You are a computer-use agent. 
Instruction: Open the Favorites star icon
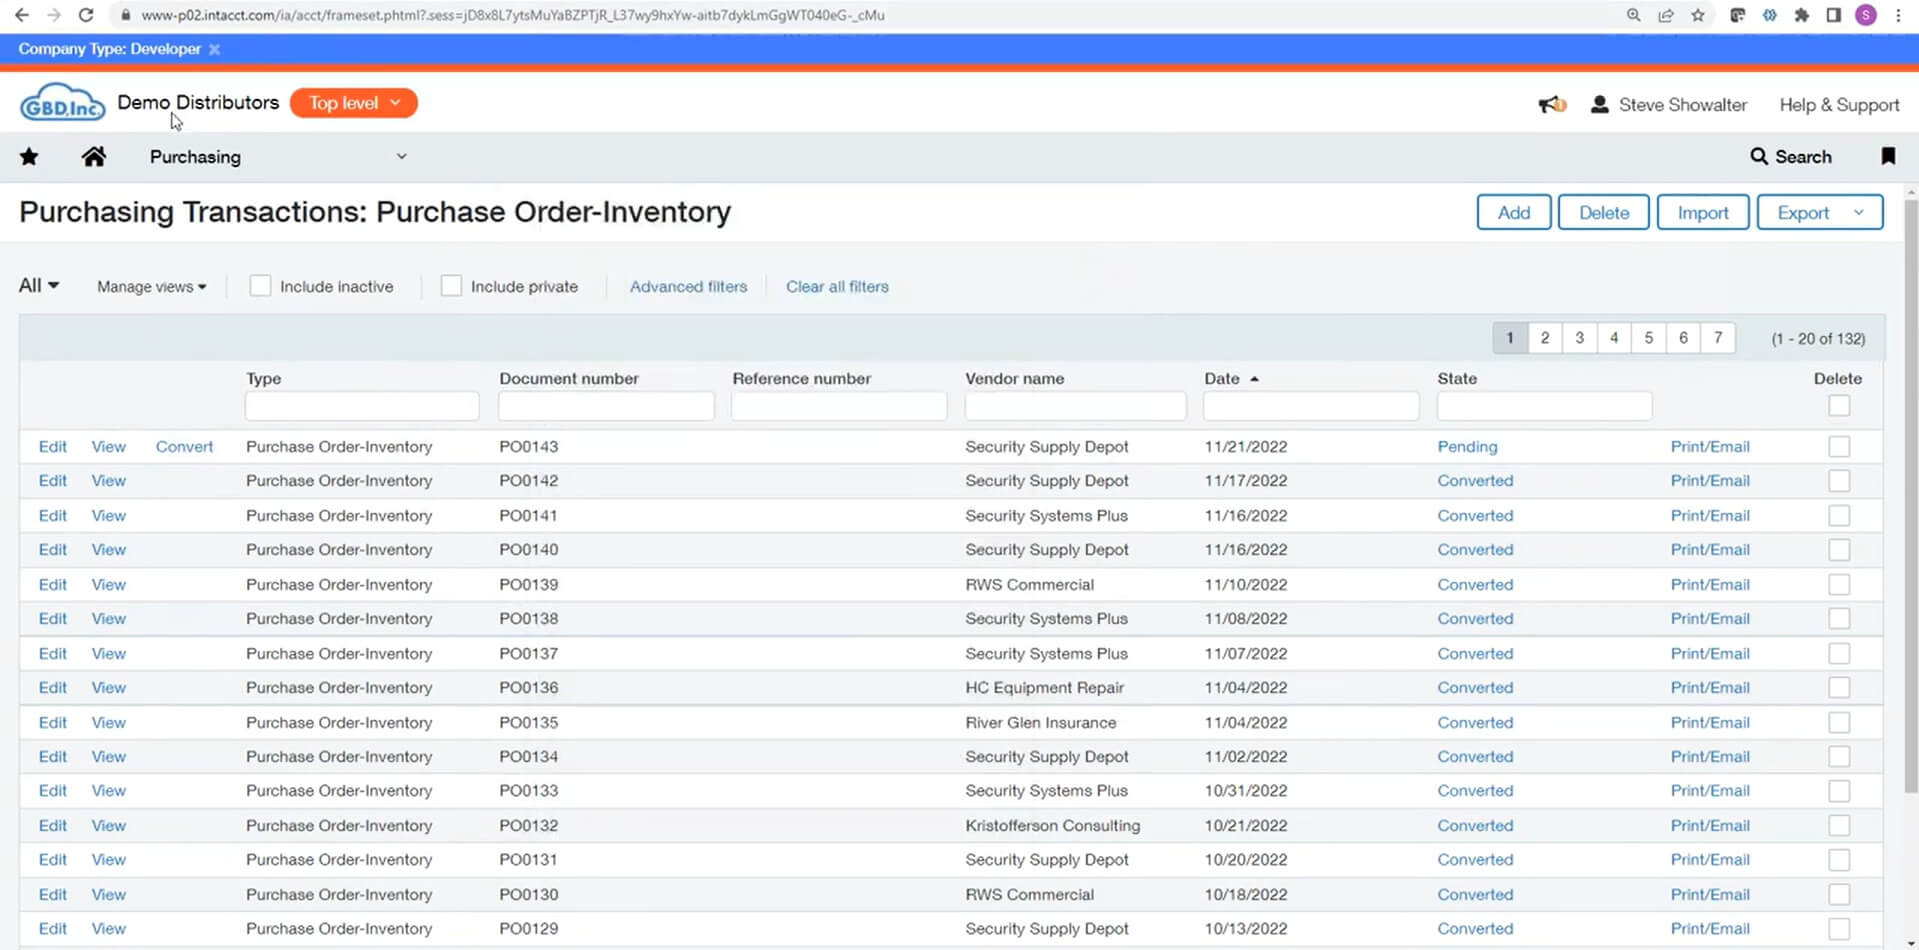[29, 157]
